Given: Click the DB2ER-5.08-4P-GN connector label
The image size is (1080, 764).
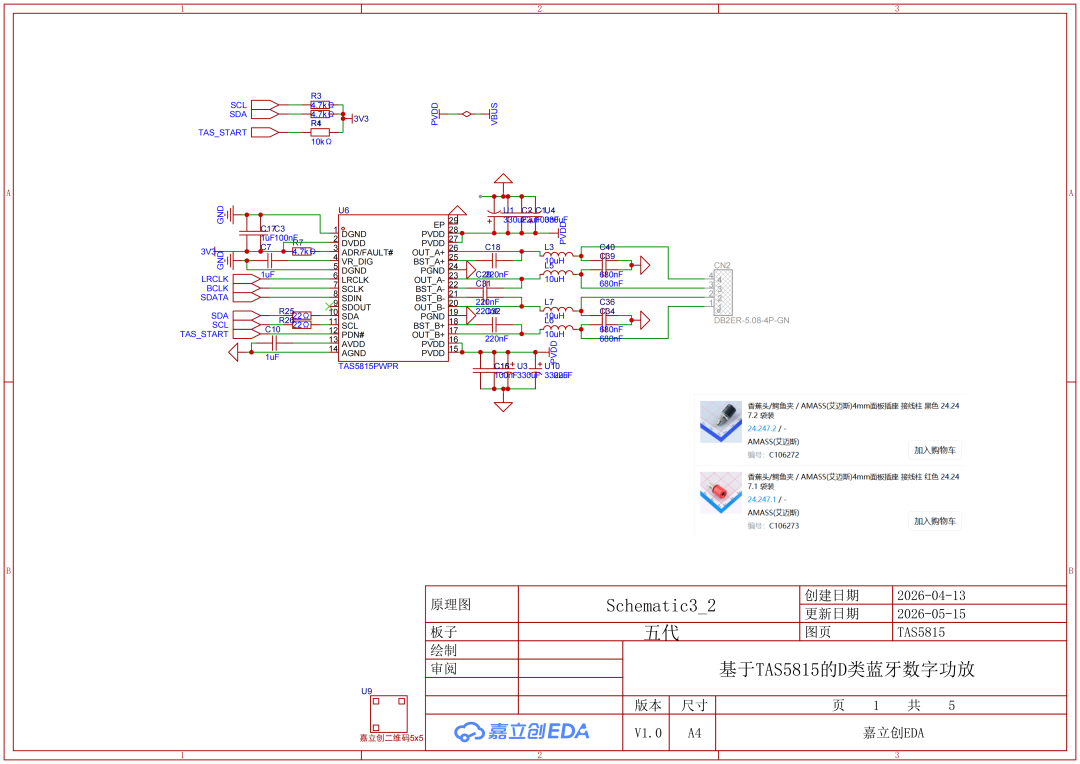Looking at the screenshot, I should point(751,320).
